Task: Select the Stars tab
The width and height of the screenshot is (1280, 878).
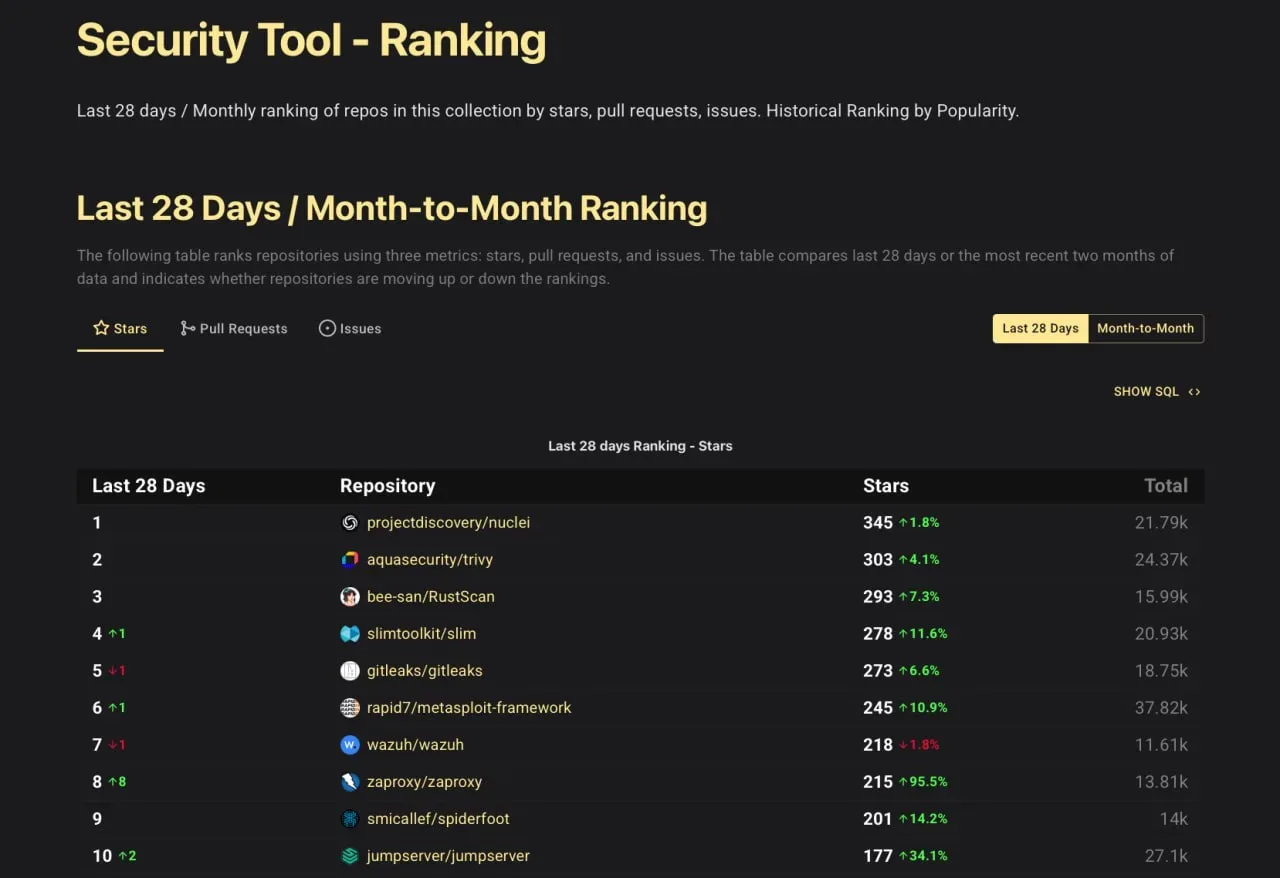Action: 120,329
